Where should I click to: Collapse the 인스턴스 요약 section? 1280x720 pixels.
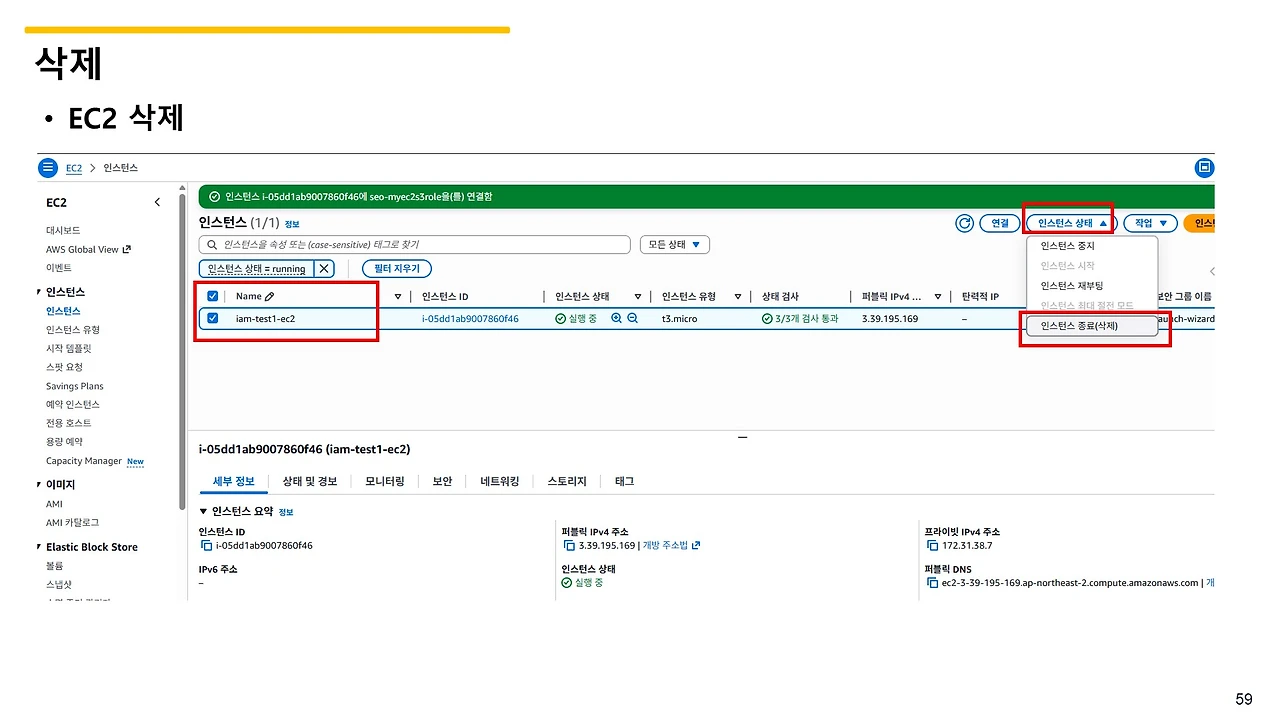click(x=204, y=511)
